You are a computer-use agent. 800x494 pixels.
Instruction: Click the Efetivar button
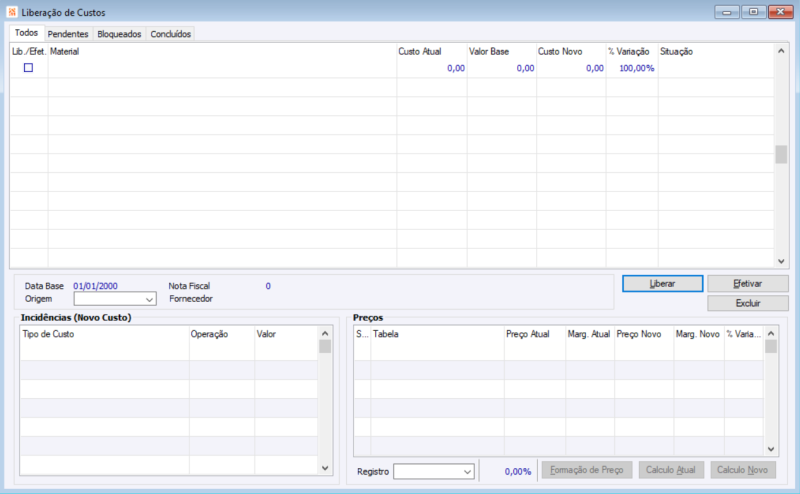[747, 283]
